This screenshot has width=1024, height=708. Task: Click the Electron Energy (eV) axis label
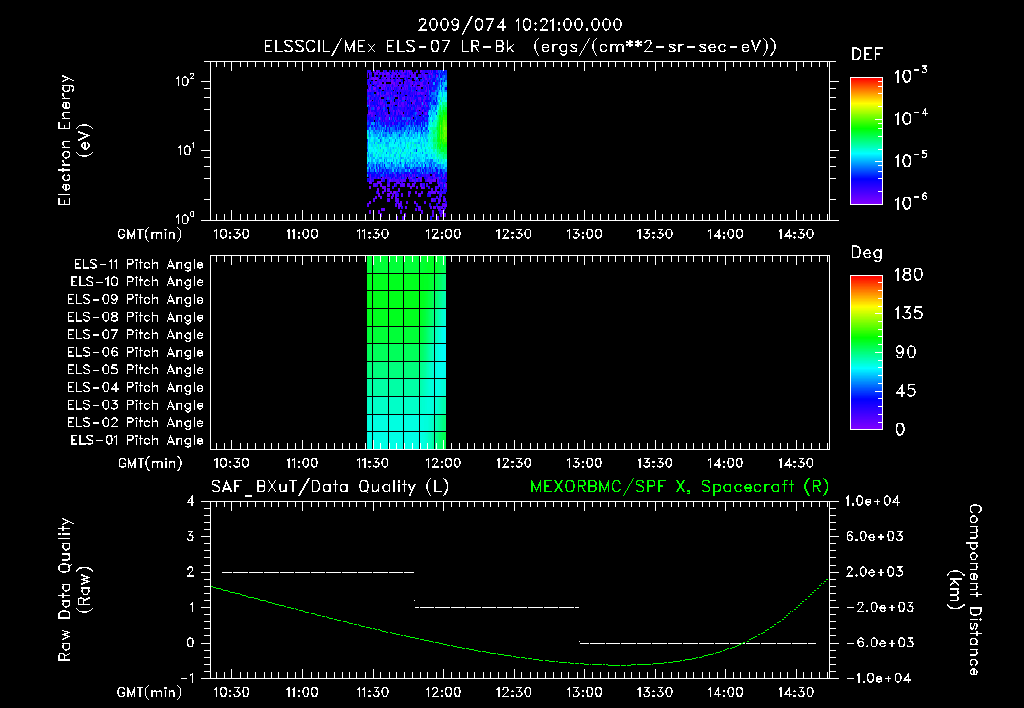[74, 140]
